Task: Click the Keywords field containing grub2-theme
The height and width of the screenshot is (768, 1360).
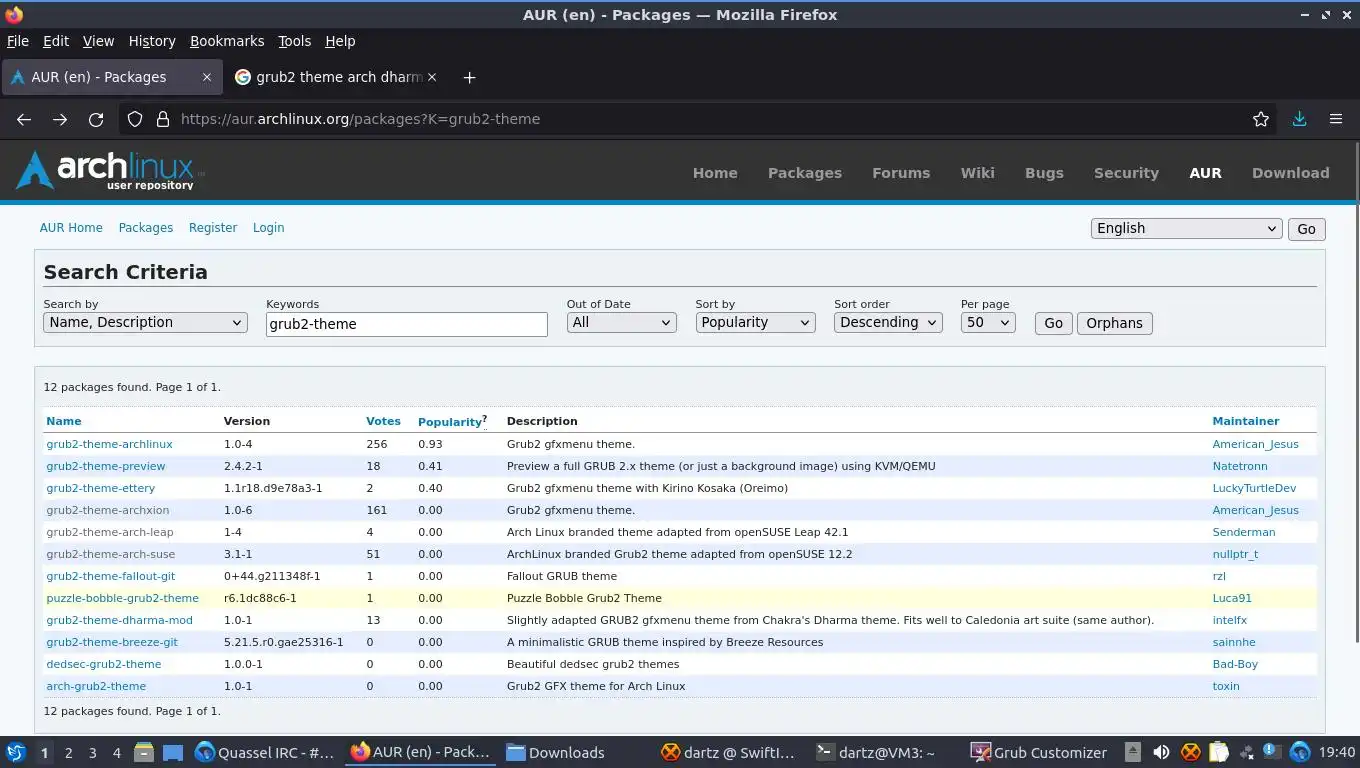Action: 406,324
